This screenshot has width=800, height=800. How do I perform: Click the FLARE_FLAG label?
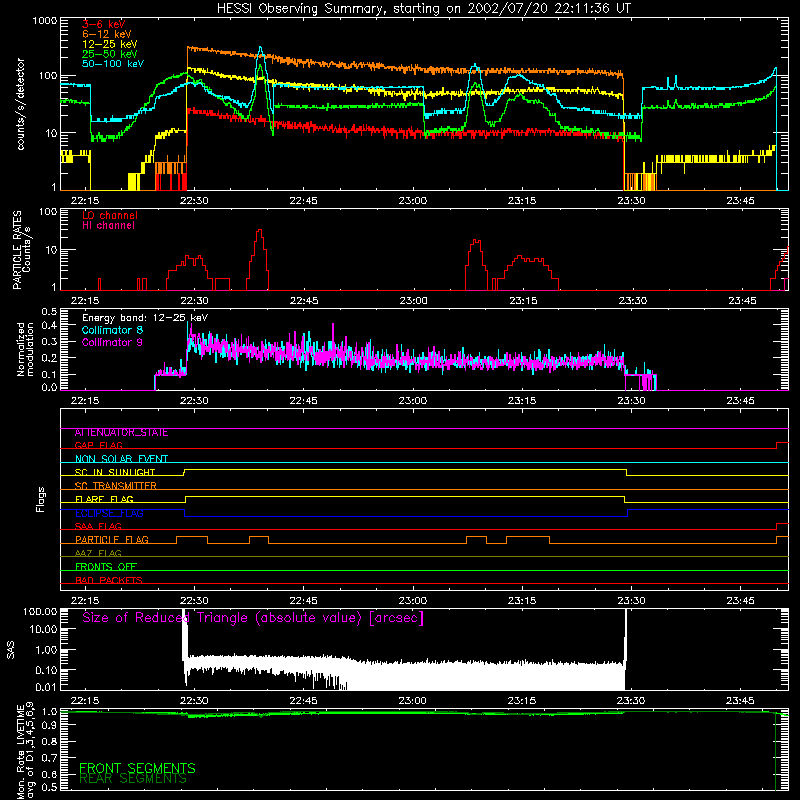click(104, 499)
